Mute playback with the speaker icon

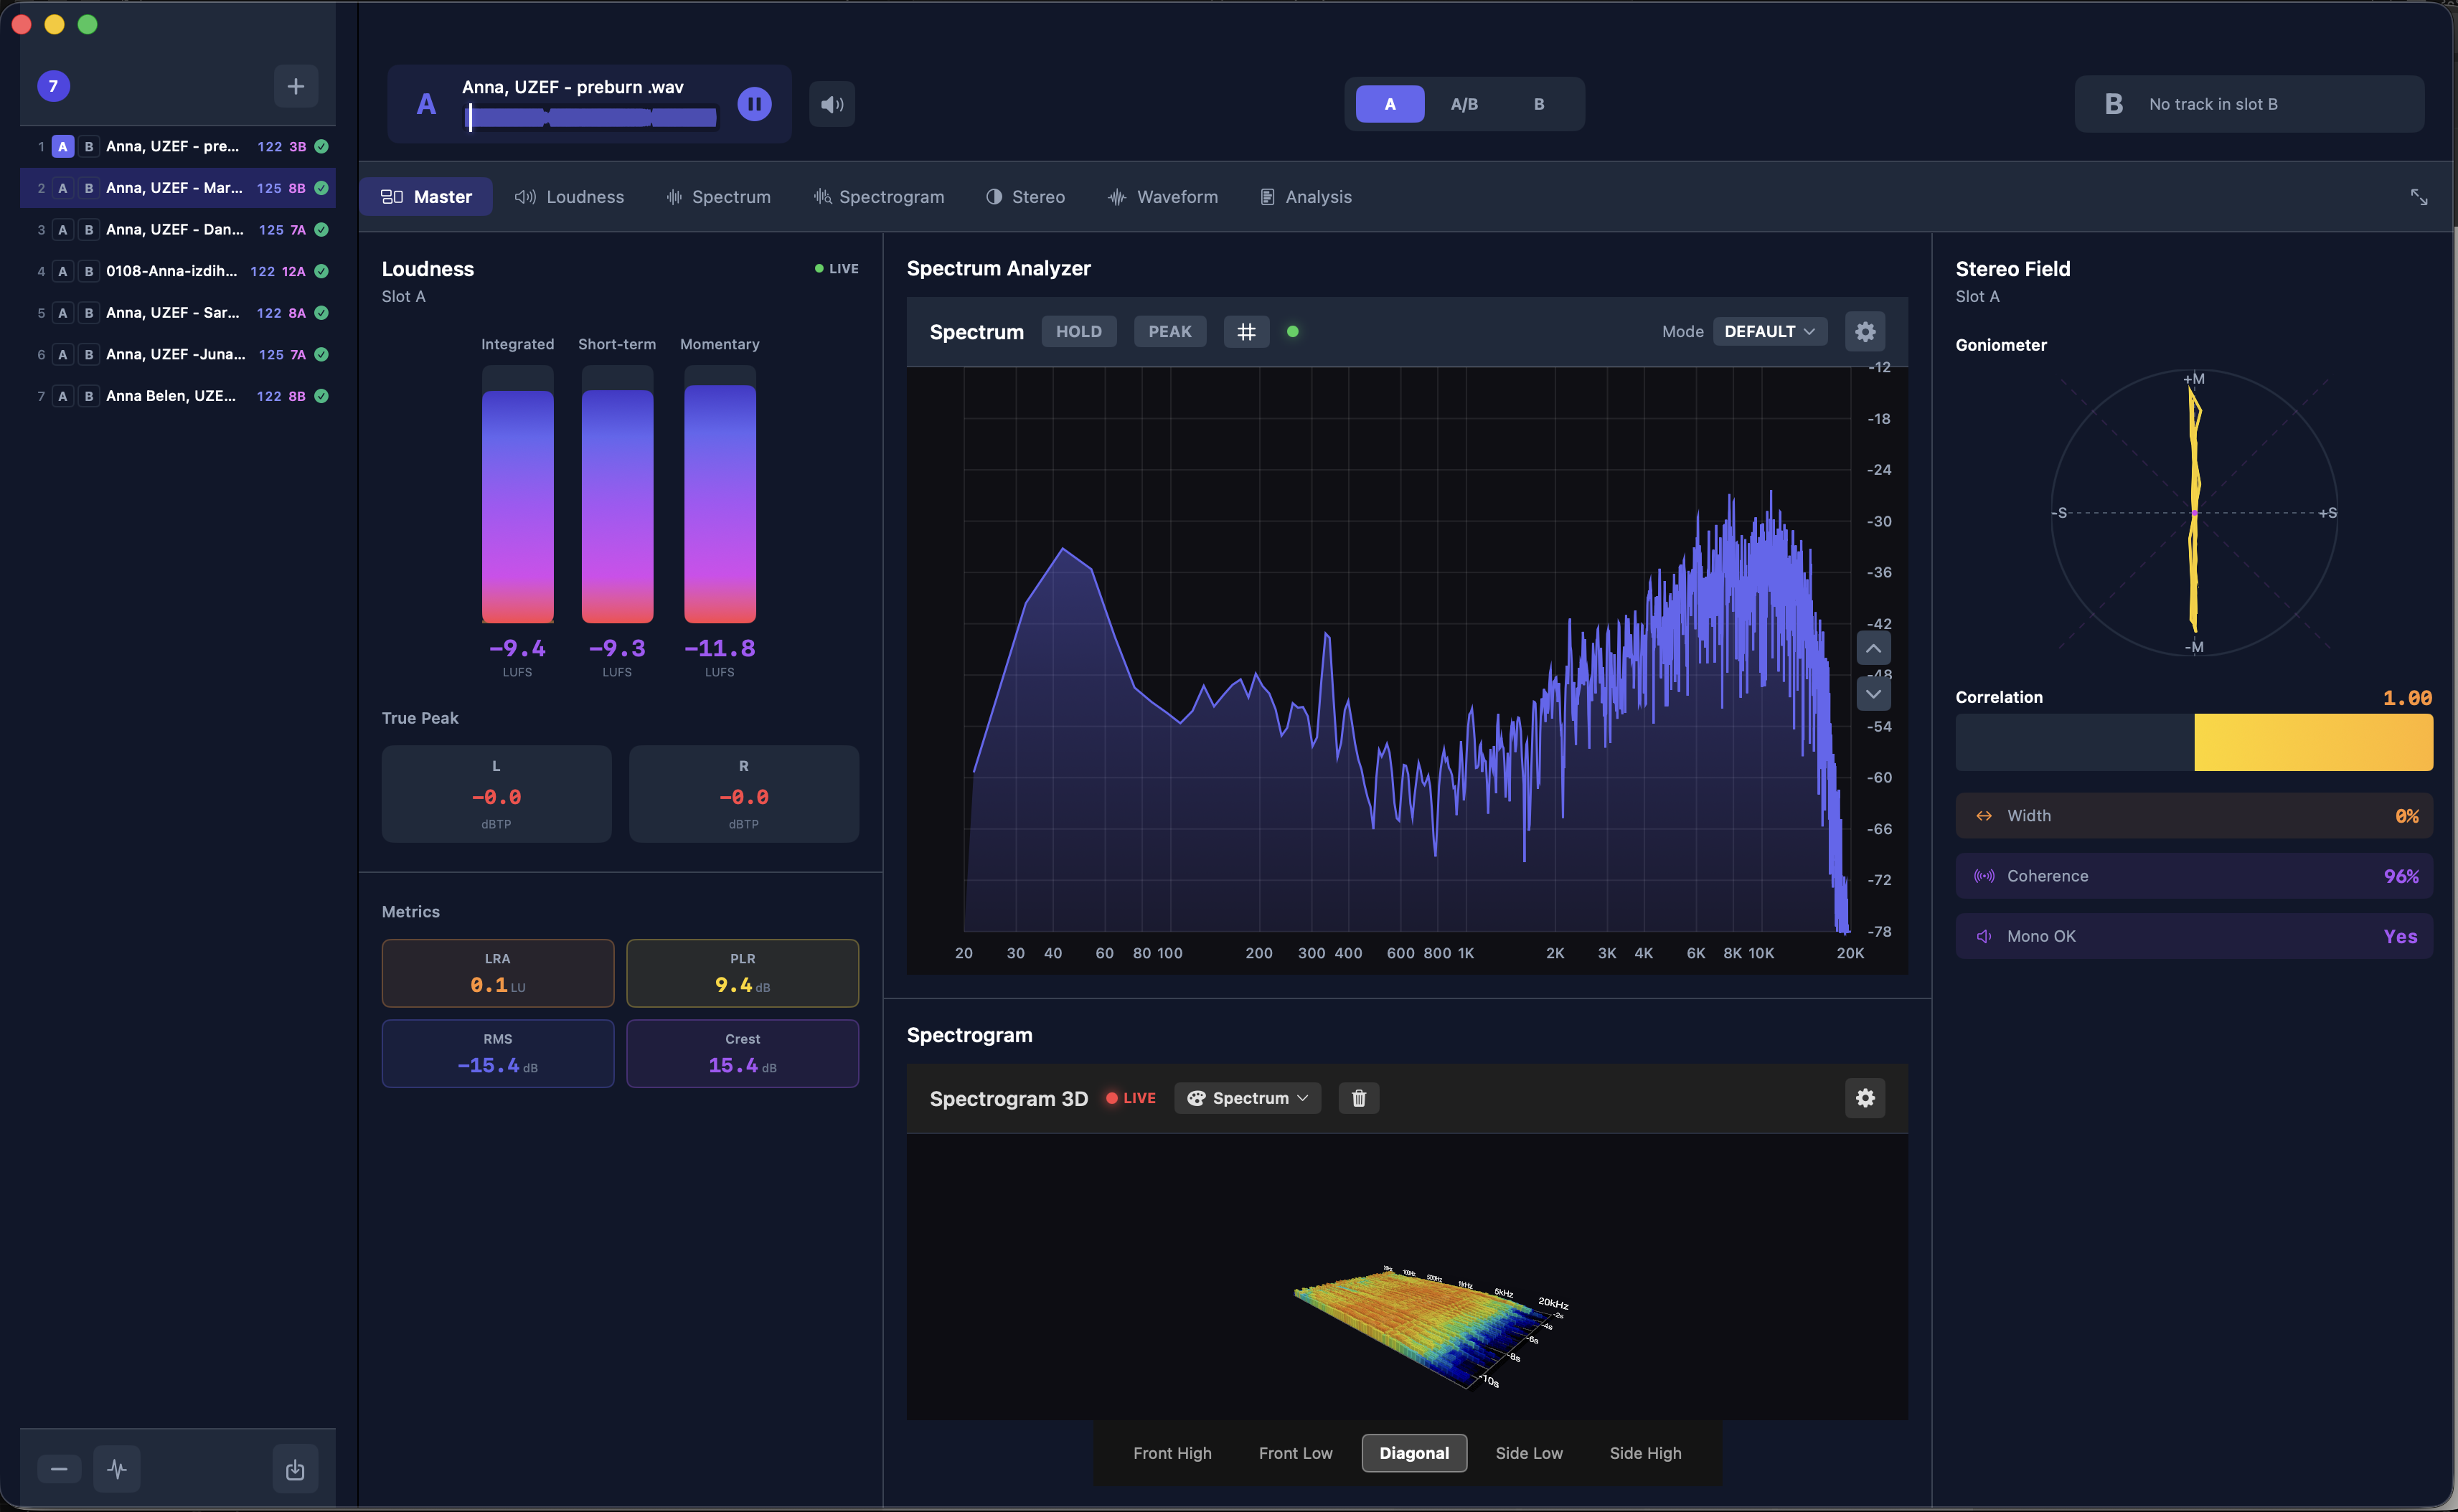pos(831,103)
